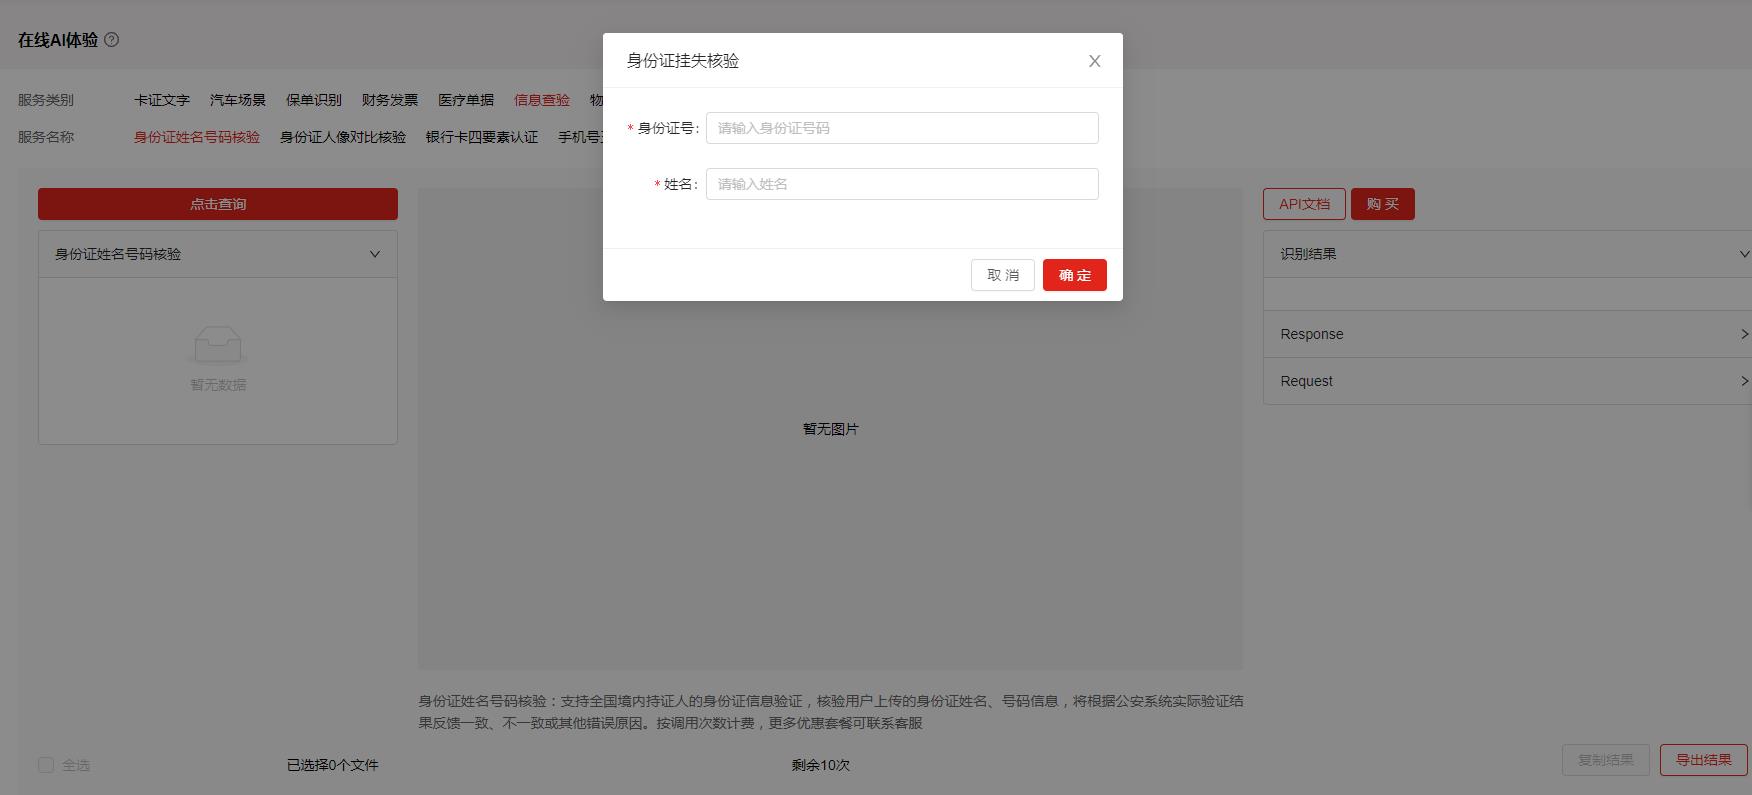Choose the 身份证姓名号码核验 service name
This screenshot has width=1752, height=795.
click(197, 137)
